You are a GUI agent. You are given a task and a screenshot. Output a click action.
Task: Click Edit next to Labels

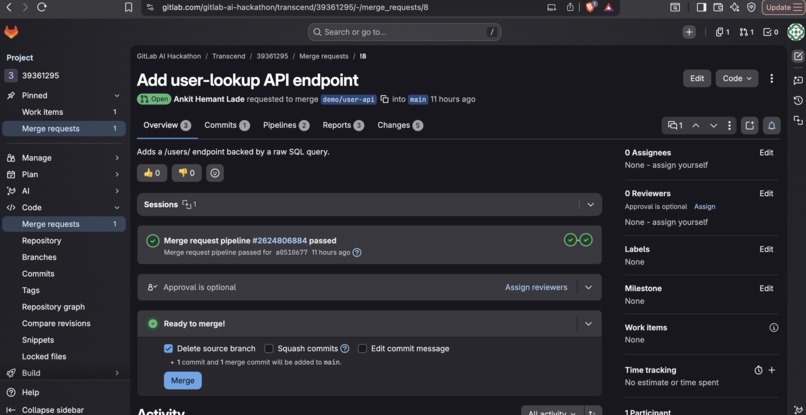click(x=766, y=249)
